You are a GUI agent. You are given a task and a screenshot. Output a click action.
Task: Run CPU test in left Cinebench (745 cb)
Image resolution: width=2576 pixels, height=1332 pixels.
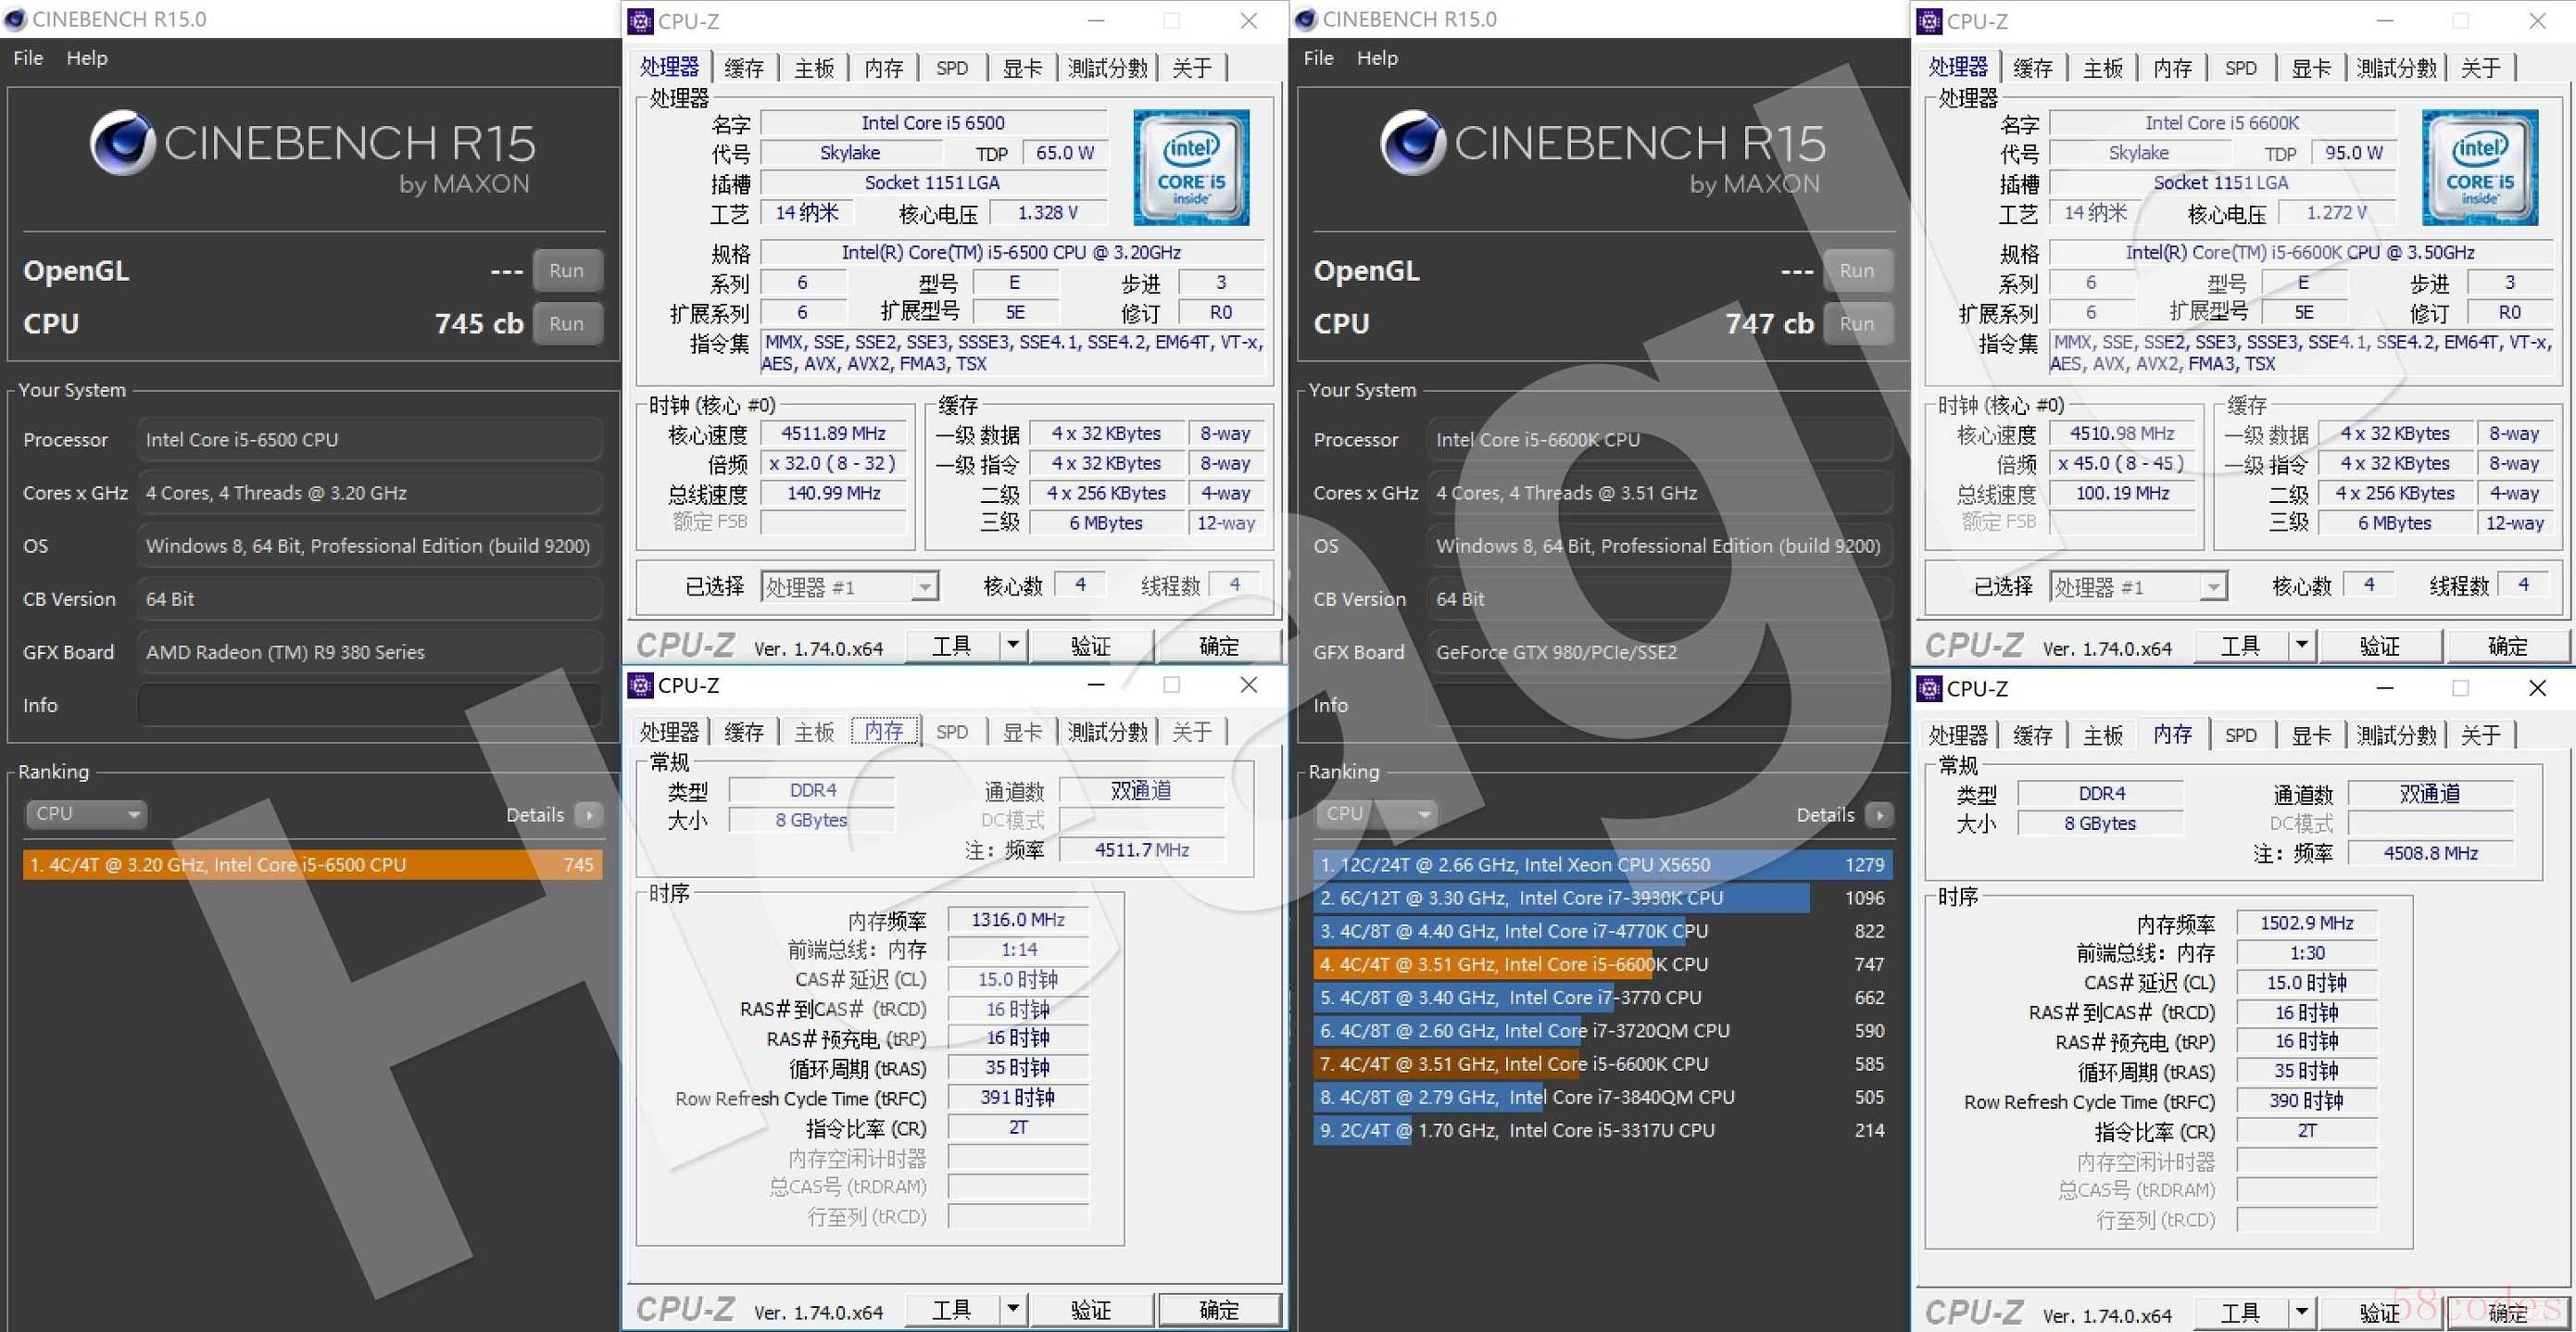(x=567, y=323)
